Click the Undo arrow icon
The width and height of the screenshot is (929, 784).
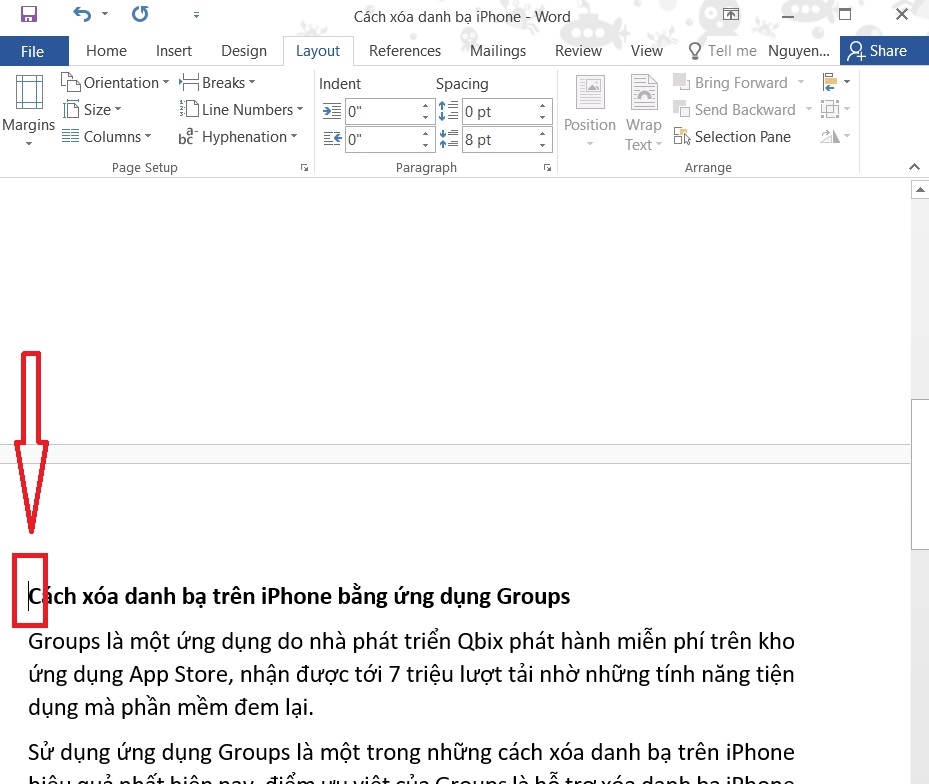pos(82,14)
